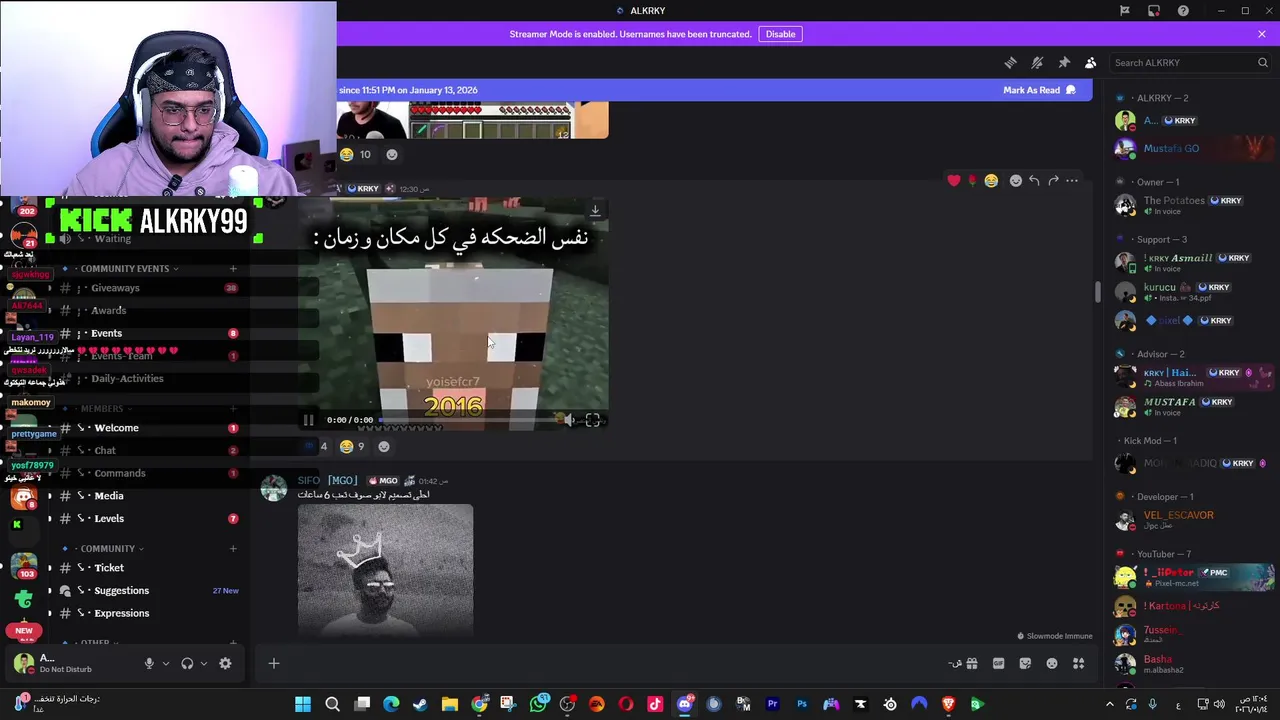Open pinned messages pin icon

coord(1064,62)
